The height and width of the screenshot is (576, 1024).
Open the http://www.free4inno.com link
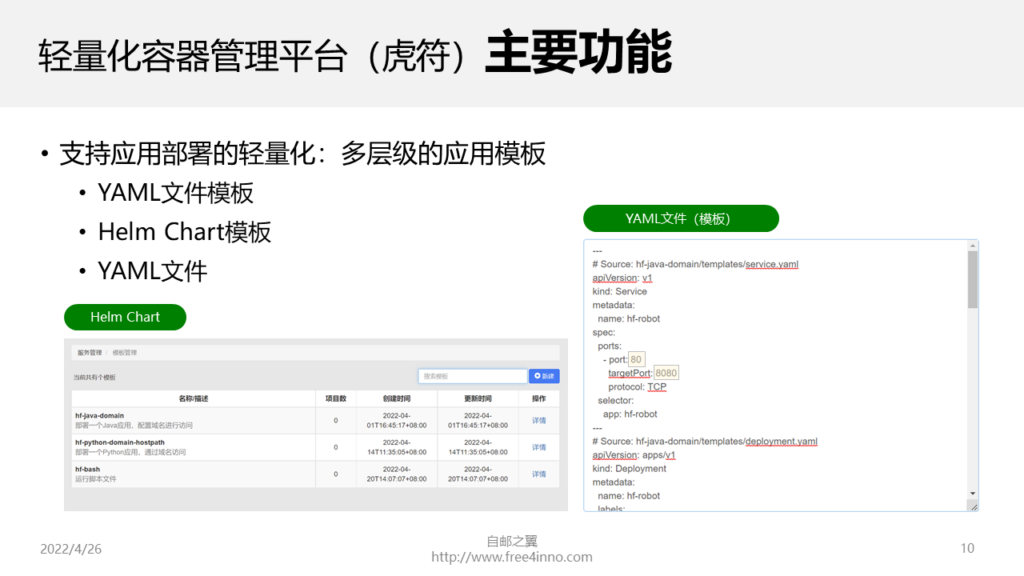click(x=512, y=557)
